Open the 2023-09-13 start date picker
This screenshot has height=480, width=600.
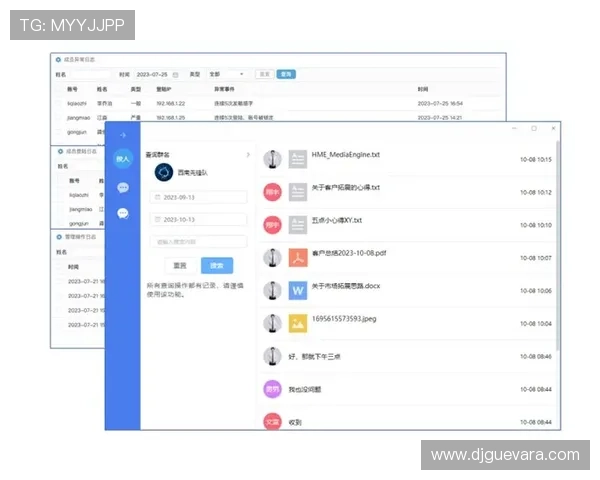point(198,197)
